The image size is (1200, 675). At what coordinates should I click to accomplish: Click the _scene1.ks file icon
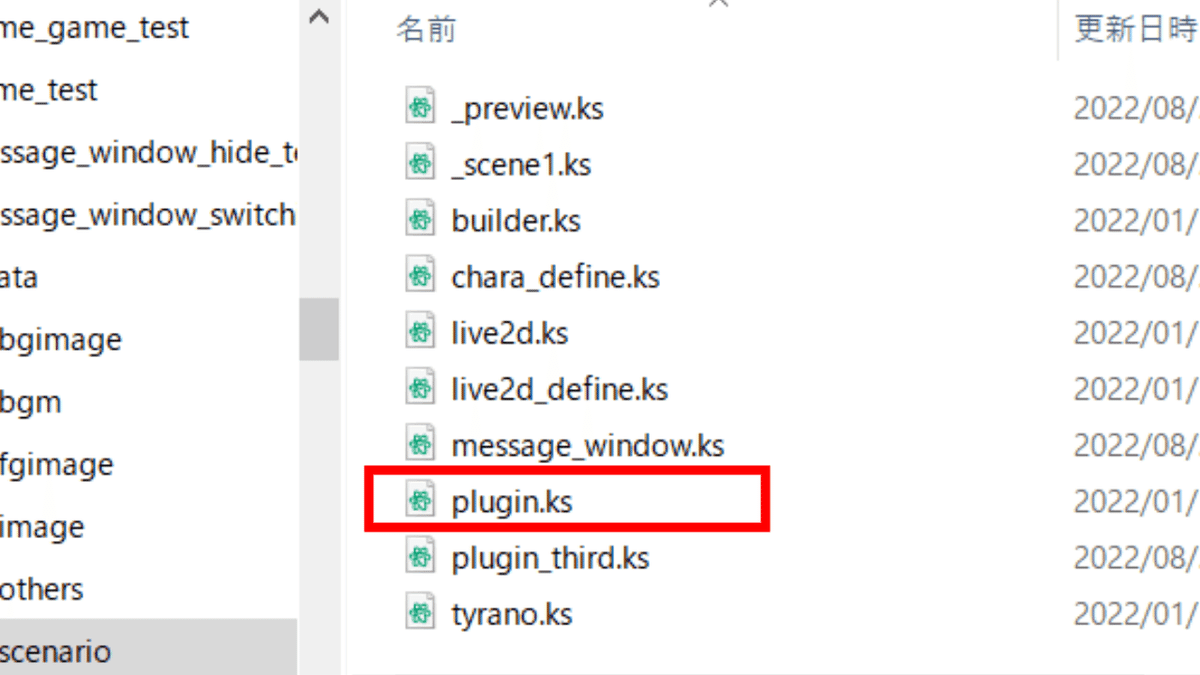[x=420, y=163]
